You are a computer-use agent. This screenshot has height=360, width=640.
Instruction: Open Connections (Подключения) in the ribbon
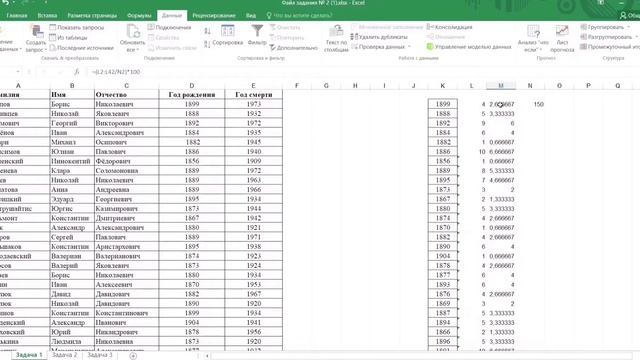(169, 27)
